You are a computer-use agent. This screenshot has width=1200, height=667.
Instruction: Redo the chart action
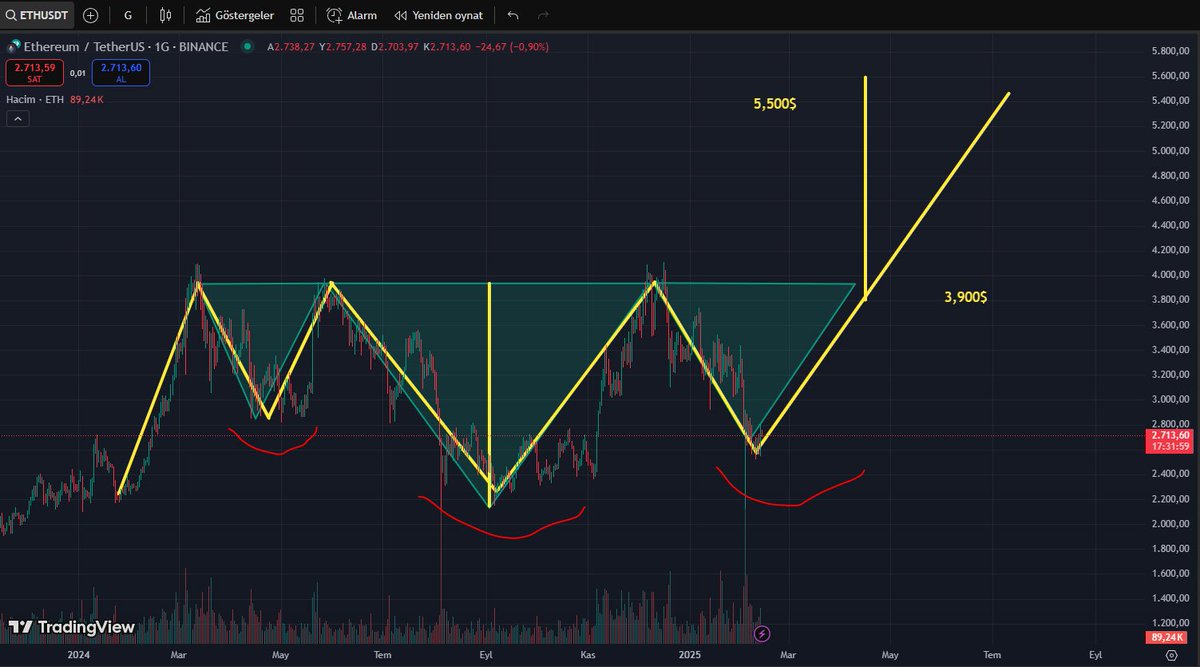543,15
